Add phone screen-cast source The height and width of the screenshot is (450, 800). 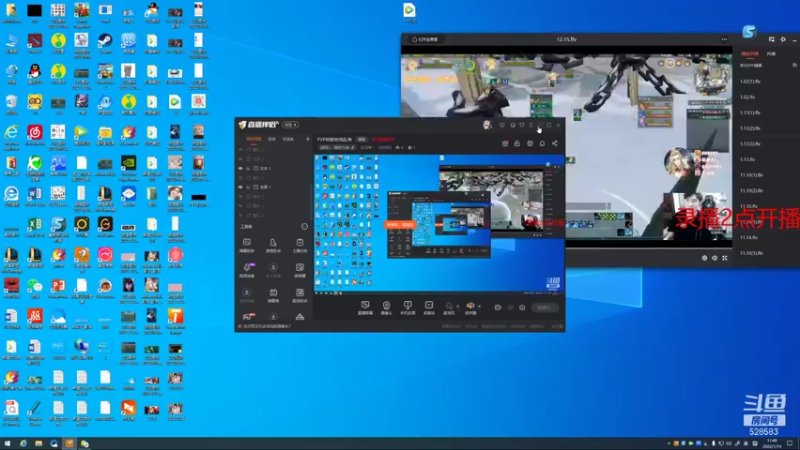[x=408, y=307]
